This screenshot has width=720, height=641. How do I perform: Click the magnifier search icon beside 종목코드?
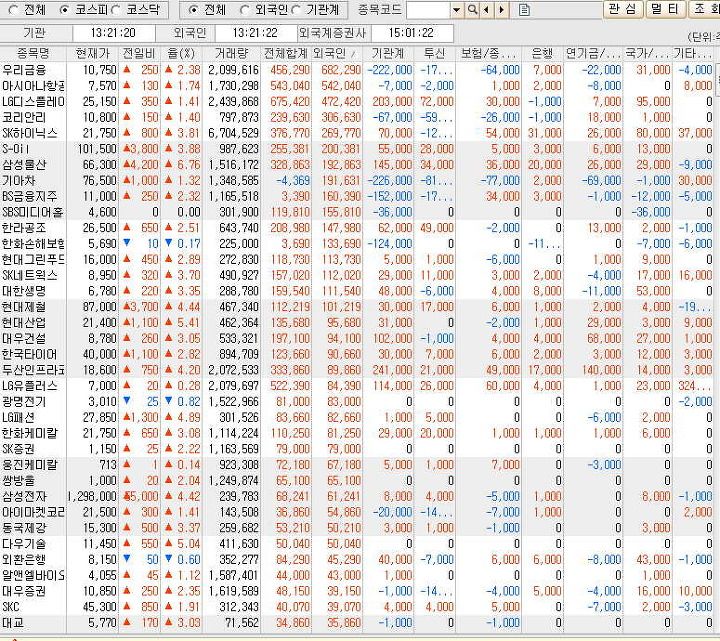pyautogui.click(x=472, y=10)
